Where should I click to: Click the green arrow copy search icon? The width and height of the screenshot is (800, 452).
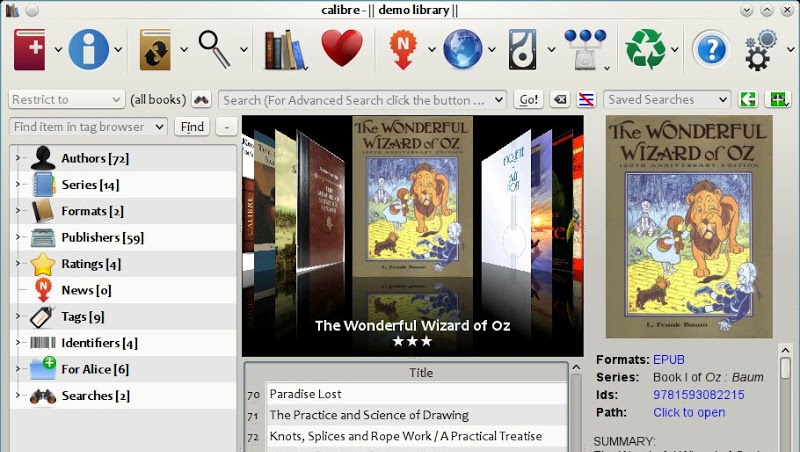(748, 99)
